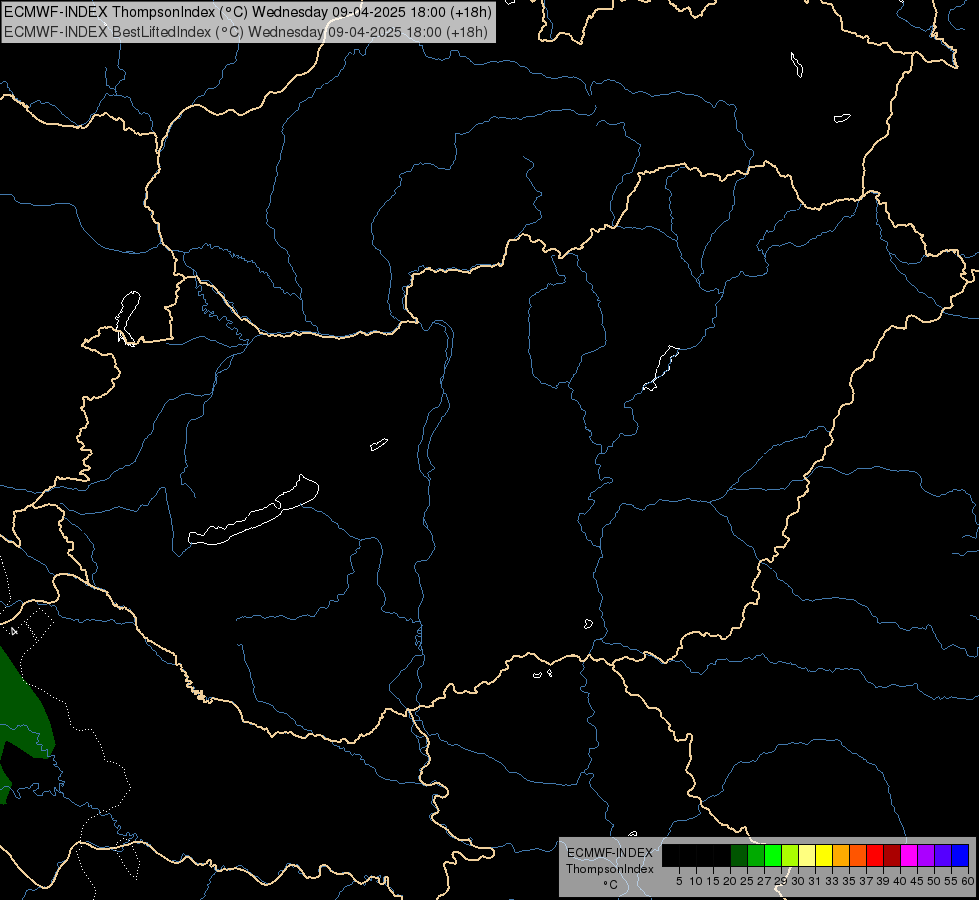
Task: Click the purple 45-50 legend swatch
Action: point(926,856)
